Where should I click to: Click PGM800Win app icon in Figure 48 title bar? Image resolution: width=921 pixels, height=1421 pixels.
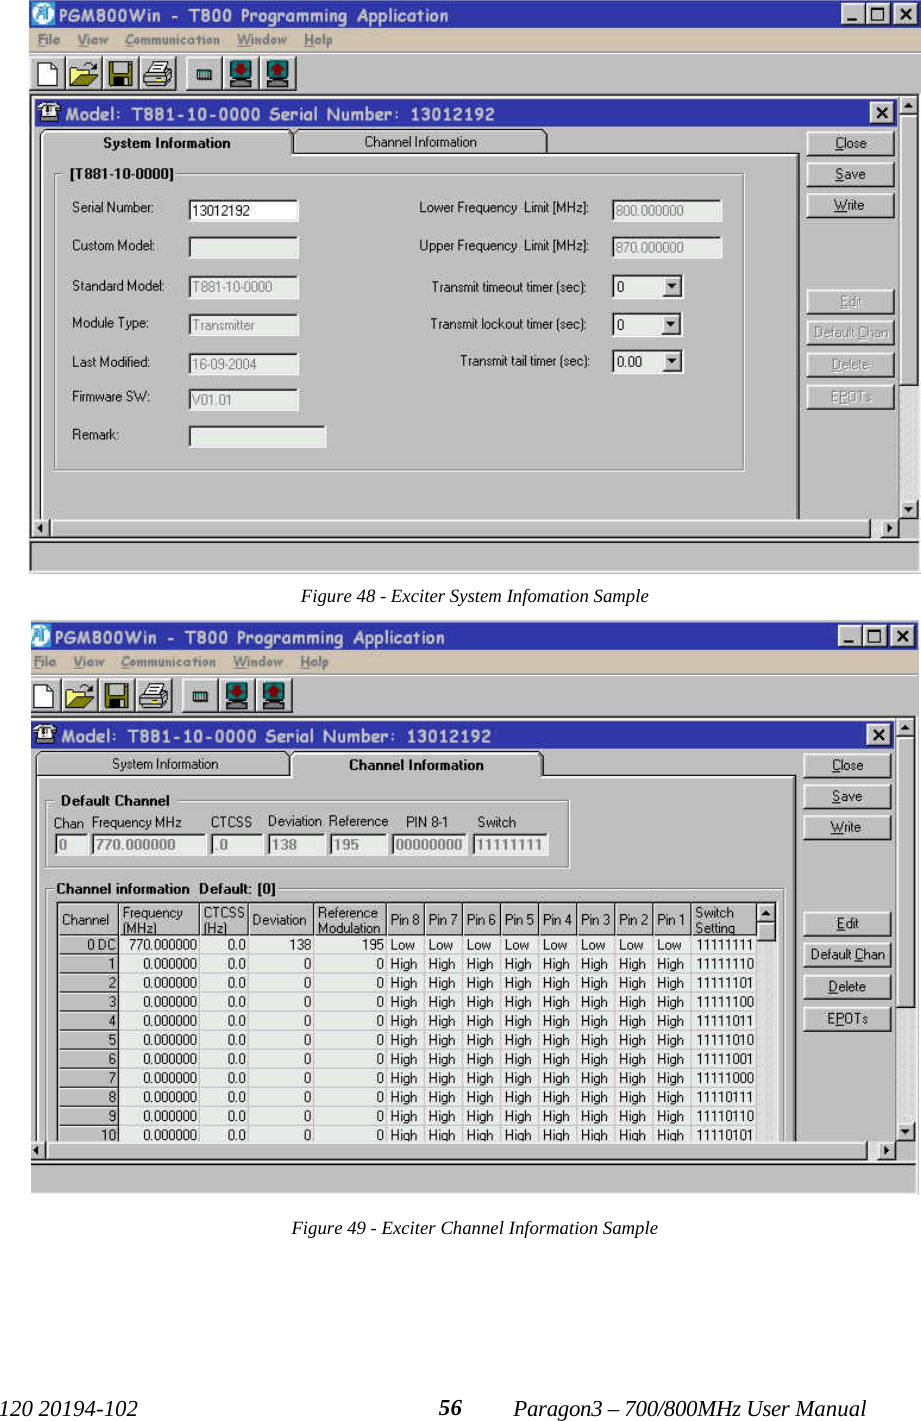click(x=42, y=15)
